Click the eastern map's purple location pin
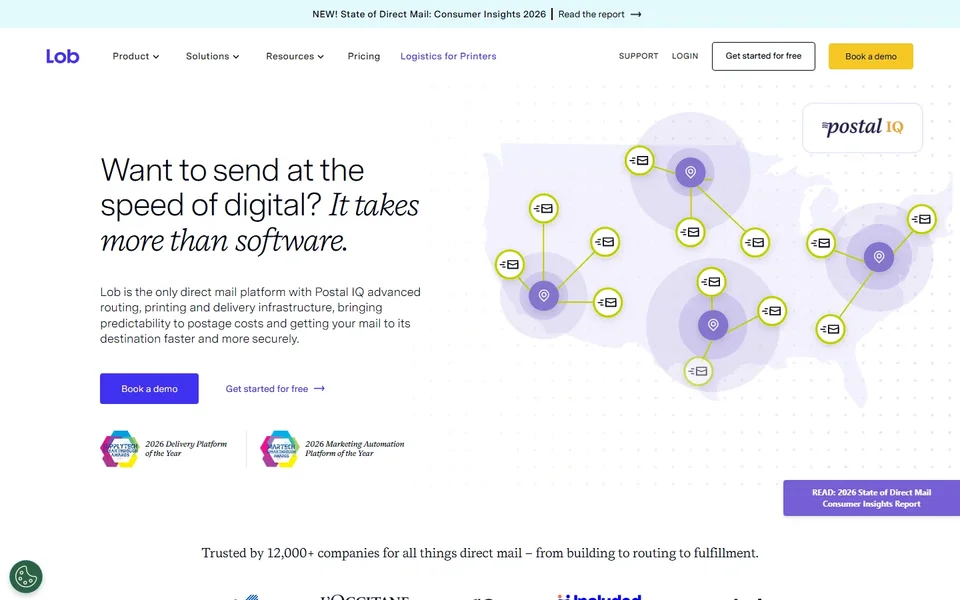The width and height of the screenshot is (960, 600). pos(879,257)
